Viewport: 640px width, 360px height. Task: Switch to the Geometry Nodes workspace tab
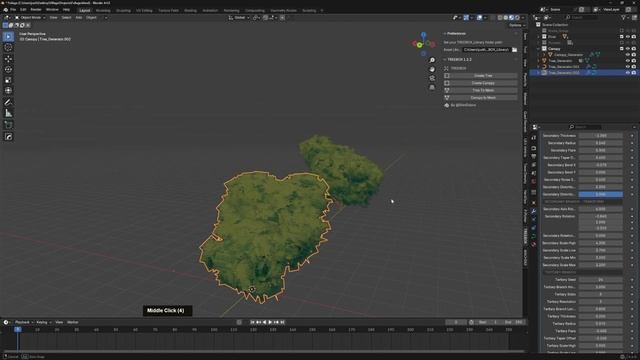283,11
